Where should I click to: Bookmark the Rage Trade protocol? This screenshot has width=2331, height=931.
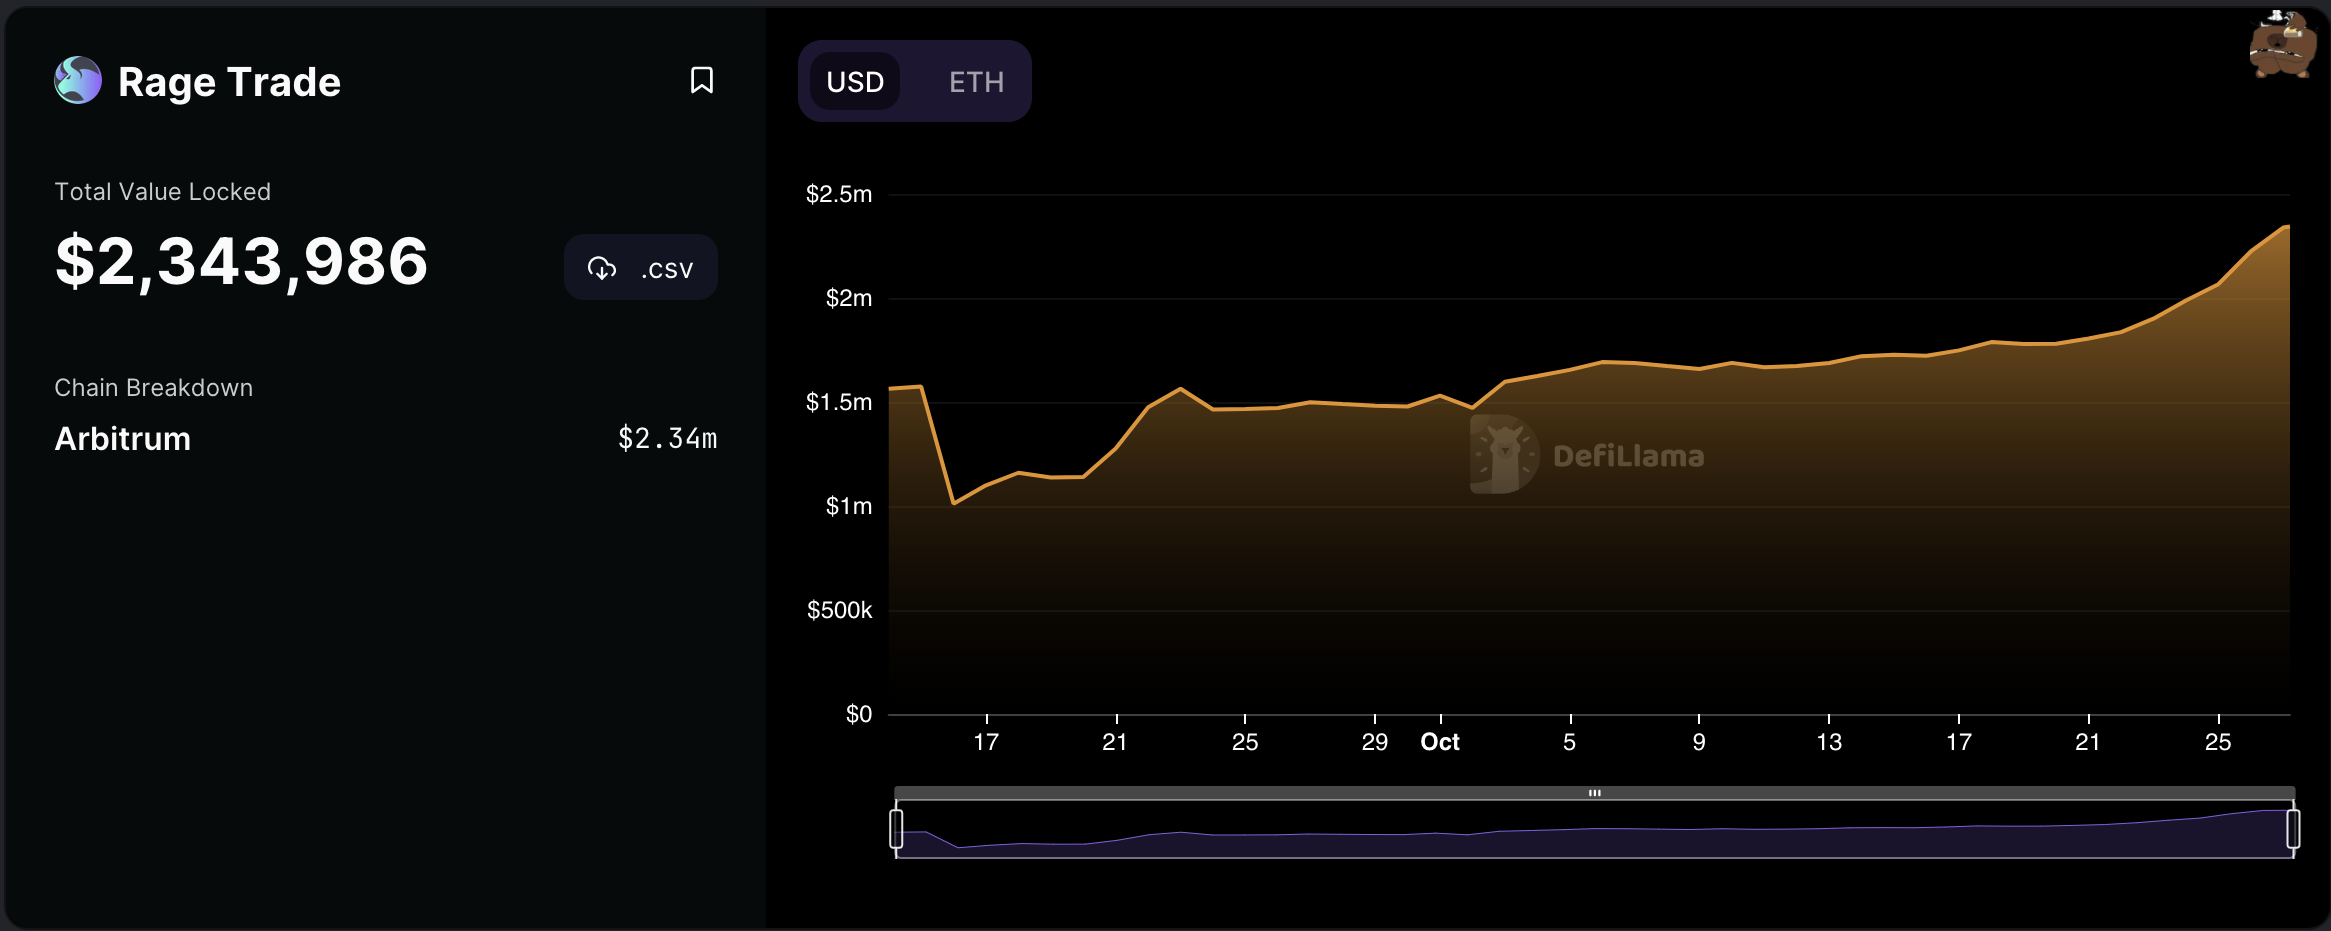pos(702,80)
